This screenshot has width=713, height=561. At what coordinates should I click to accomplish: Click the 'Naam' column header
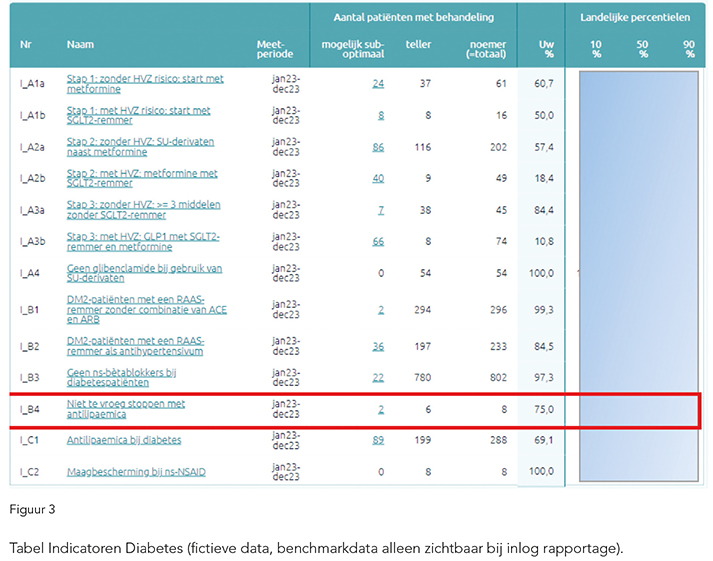tap(80, 45)
